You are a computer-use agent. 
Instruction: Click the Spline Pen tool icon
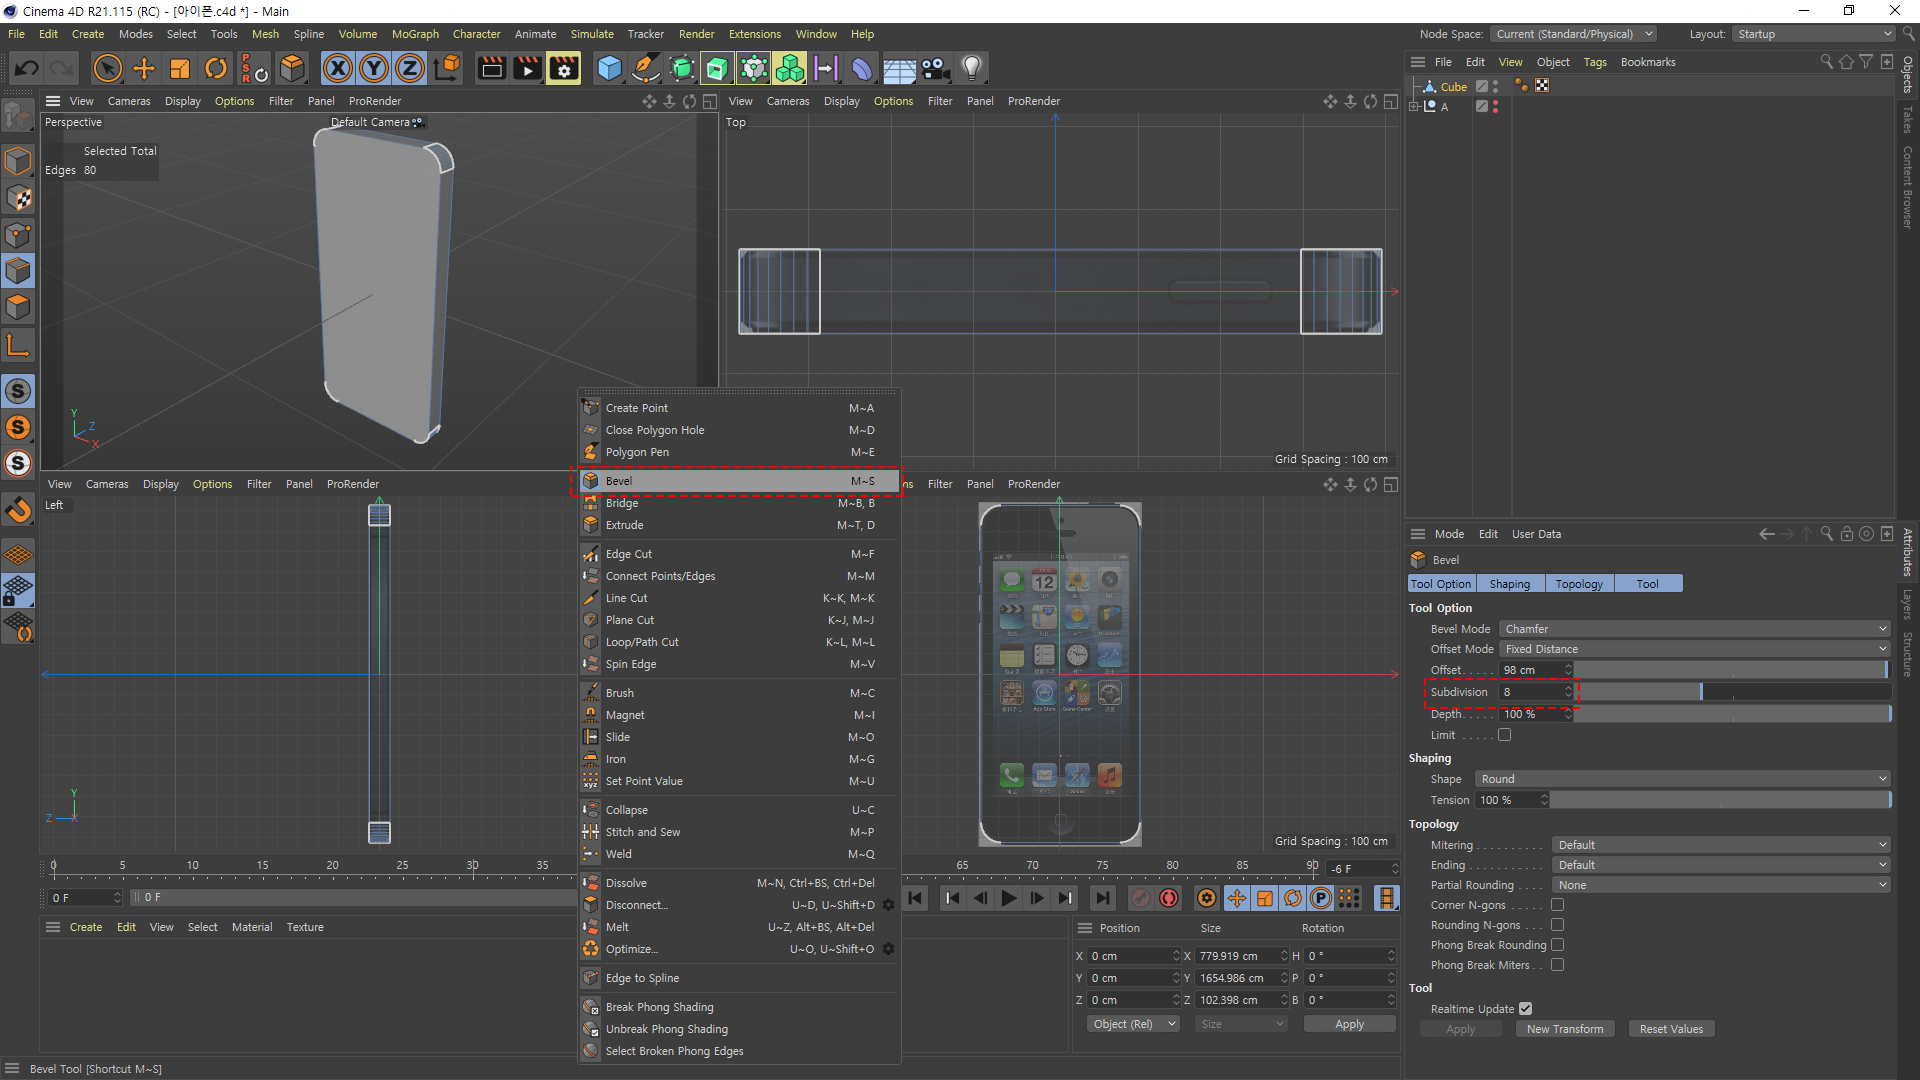pyautogui.click(x=646, y=68)
